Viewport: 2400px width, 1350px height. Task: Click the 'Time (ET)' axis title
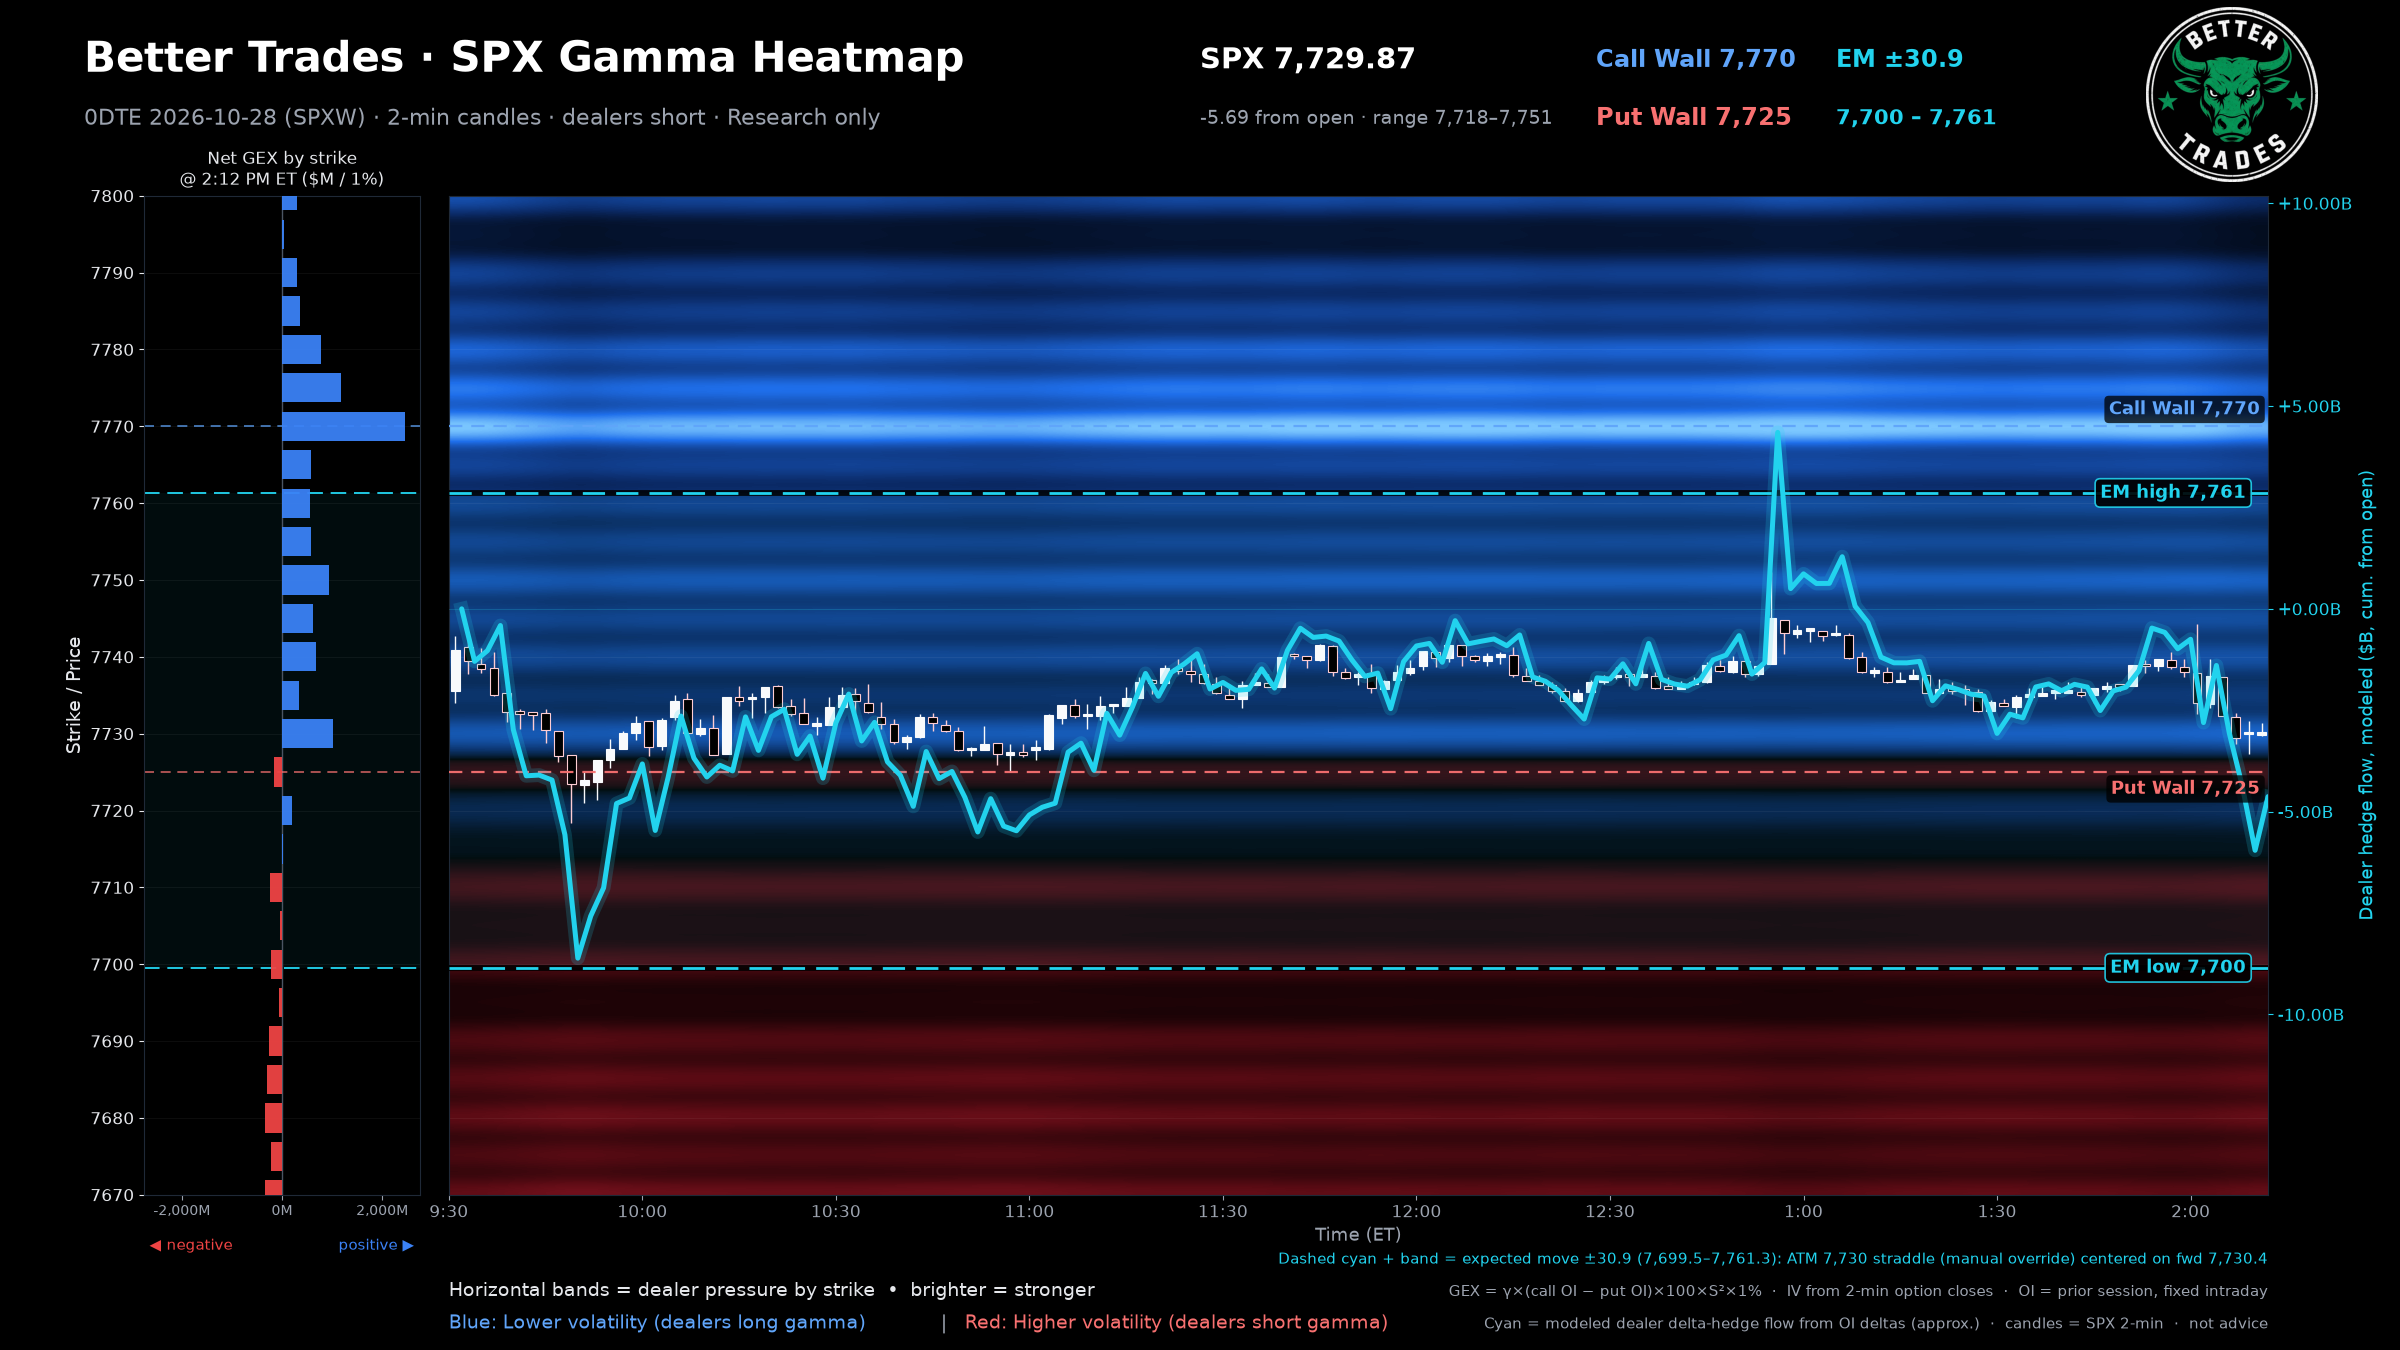1358,1235
